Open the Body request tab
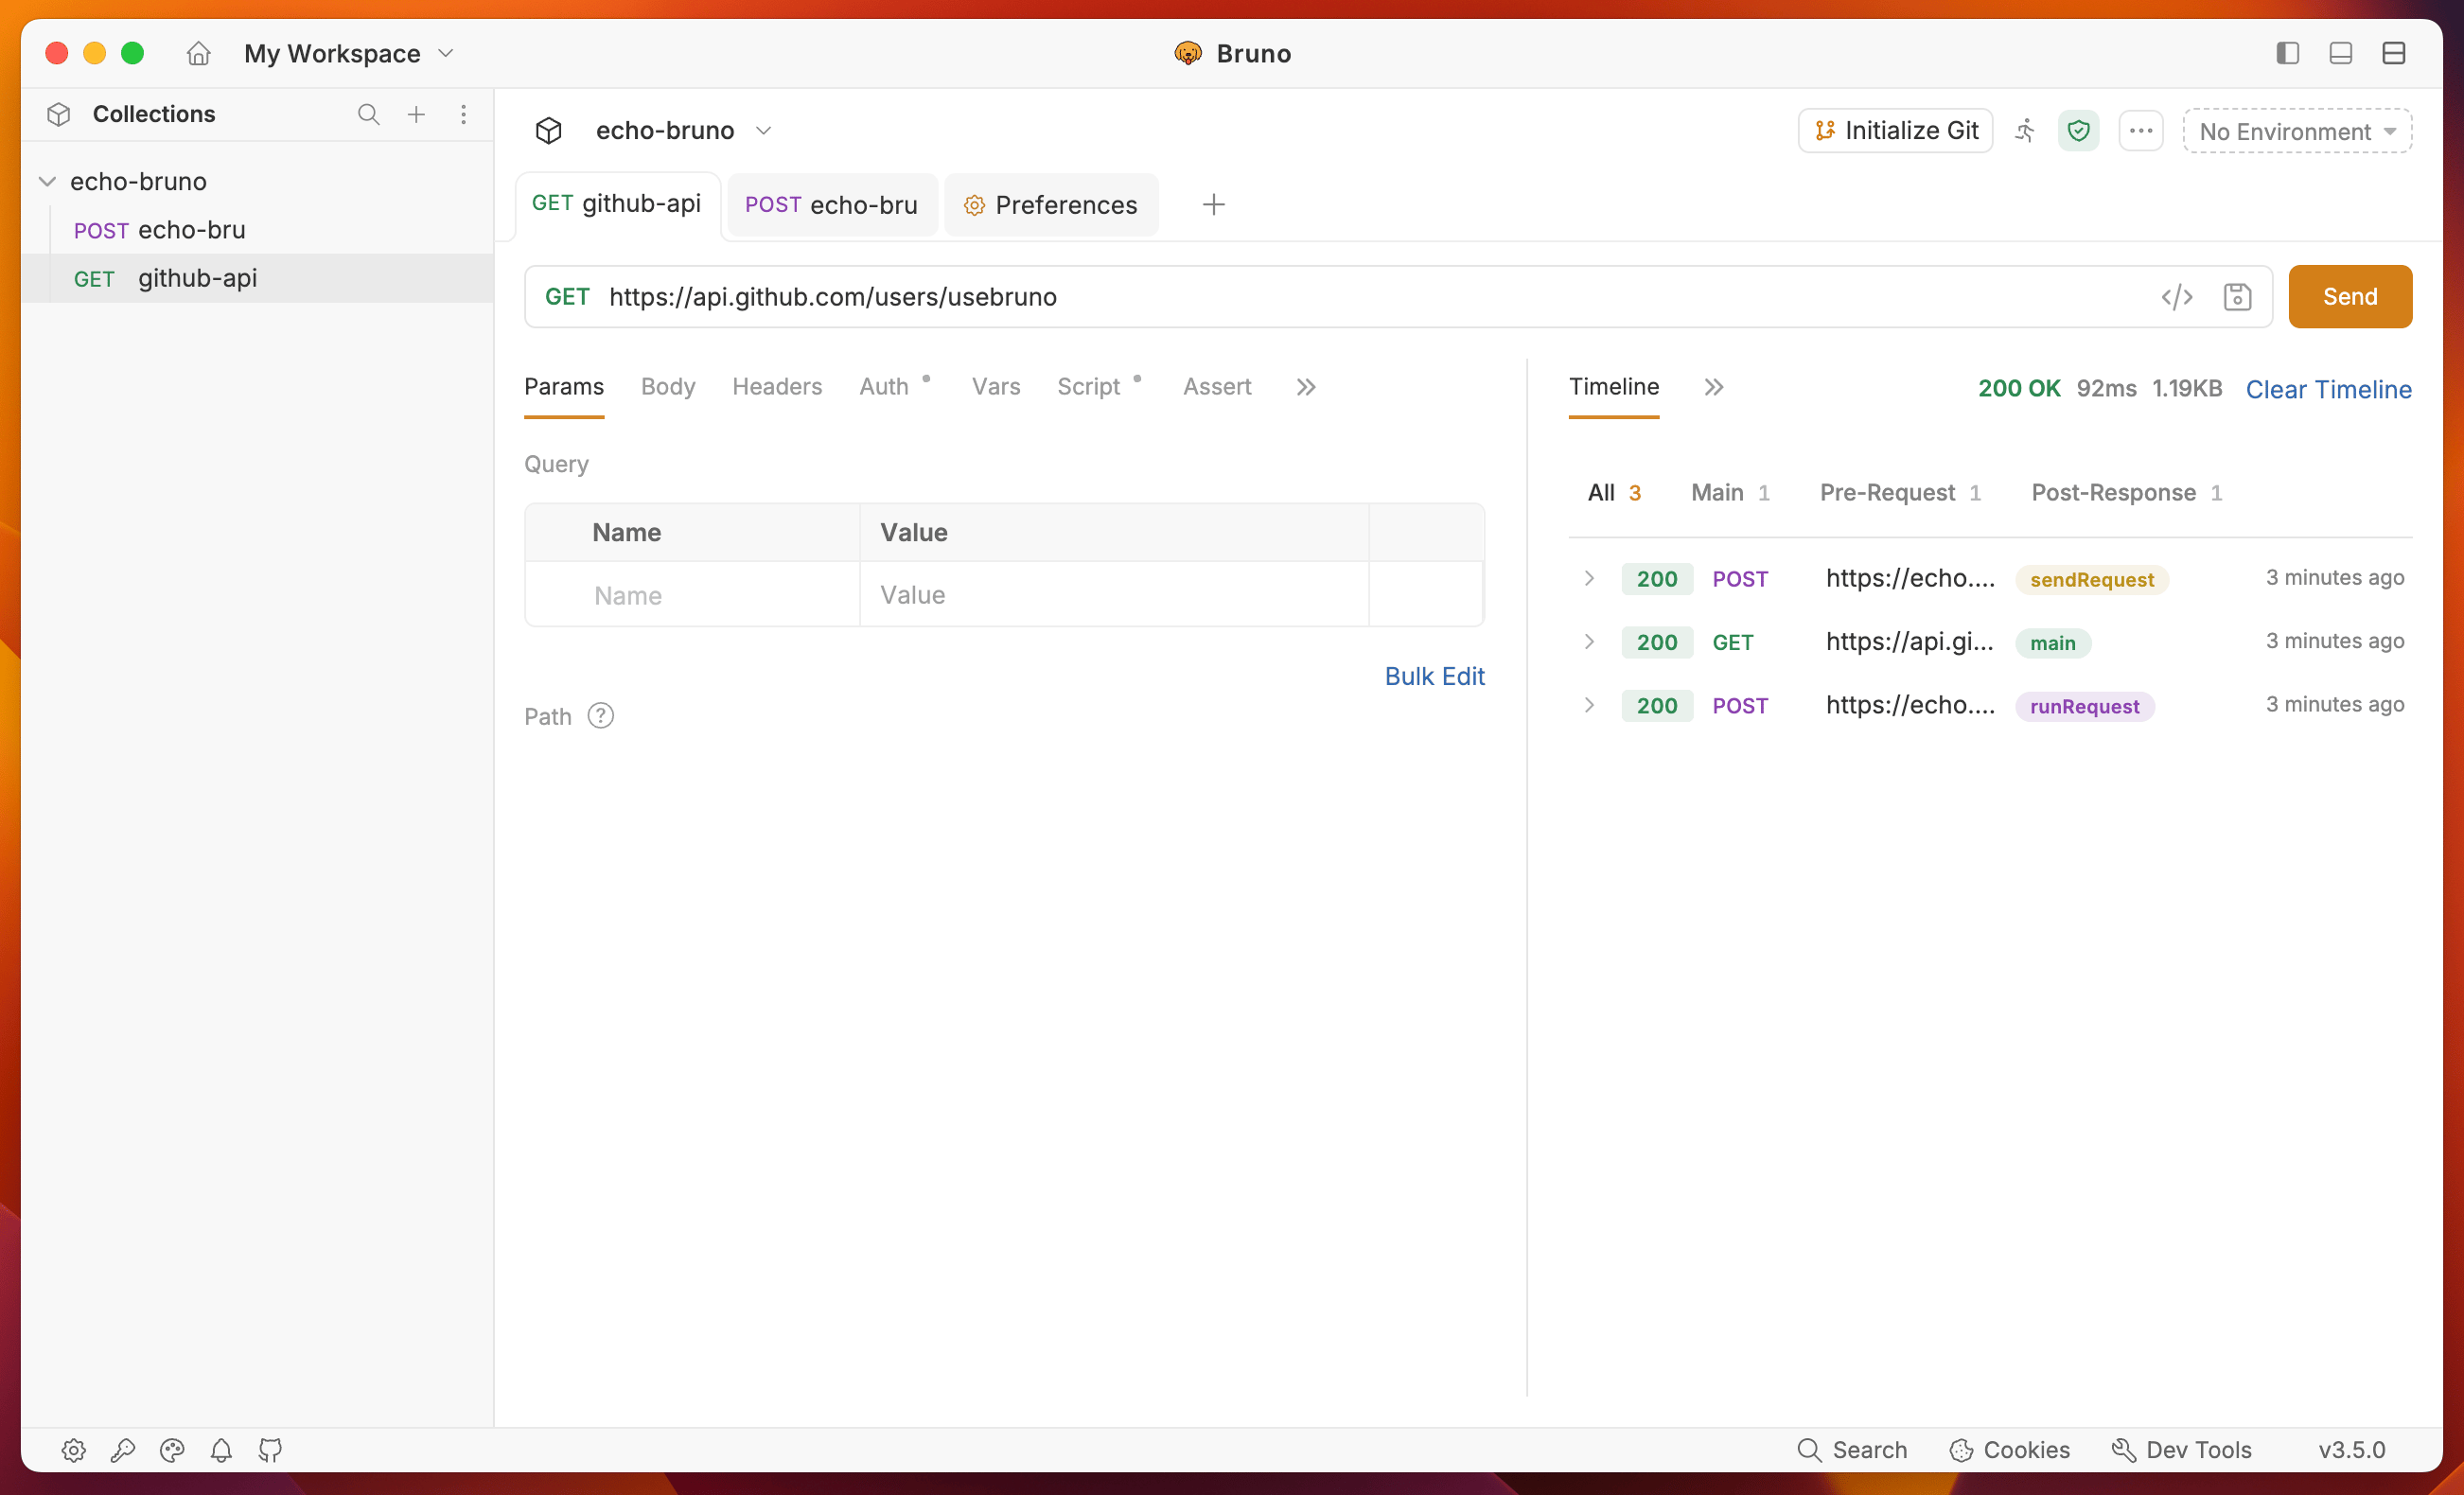Image resolution: width=2464 pixels, height=1495 pixels. [x=668, y=387]
